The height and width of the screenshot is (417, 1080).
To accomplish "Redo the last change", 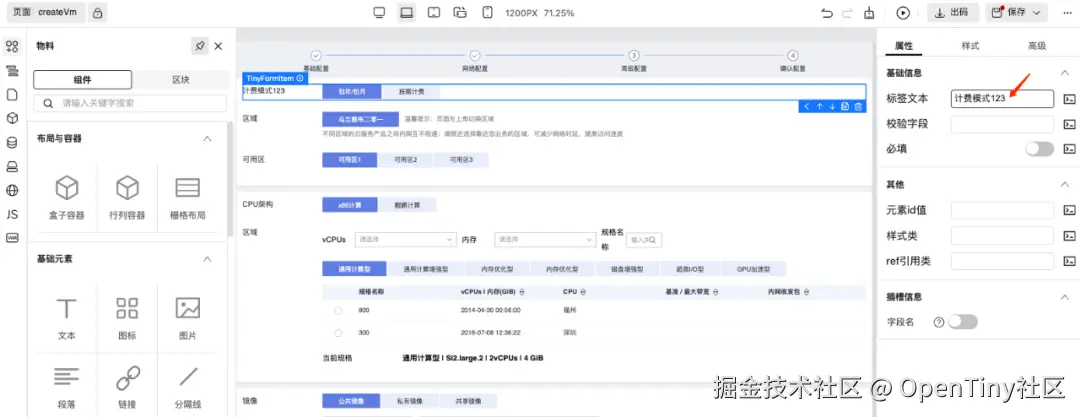I will click(x=847, y=13).
